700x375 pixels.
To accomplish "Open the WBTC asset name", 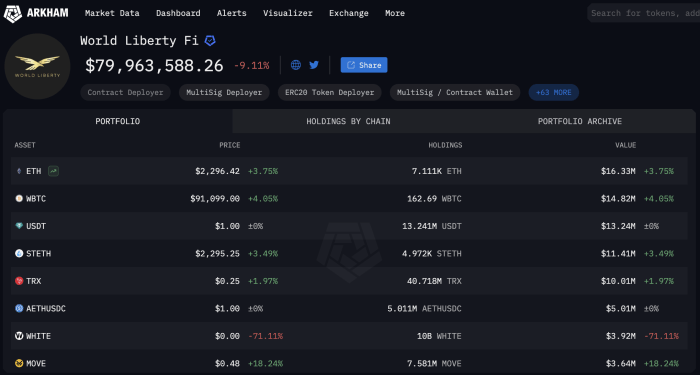I will tap(36, 199).
